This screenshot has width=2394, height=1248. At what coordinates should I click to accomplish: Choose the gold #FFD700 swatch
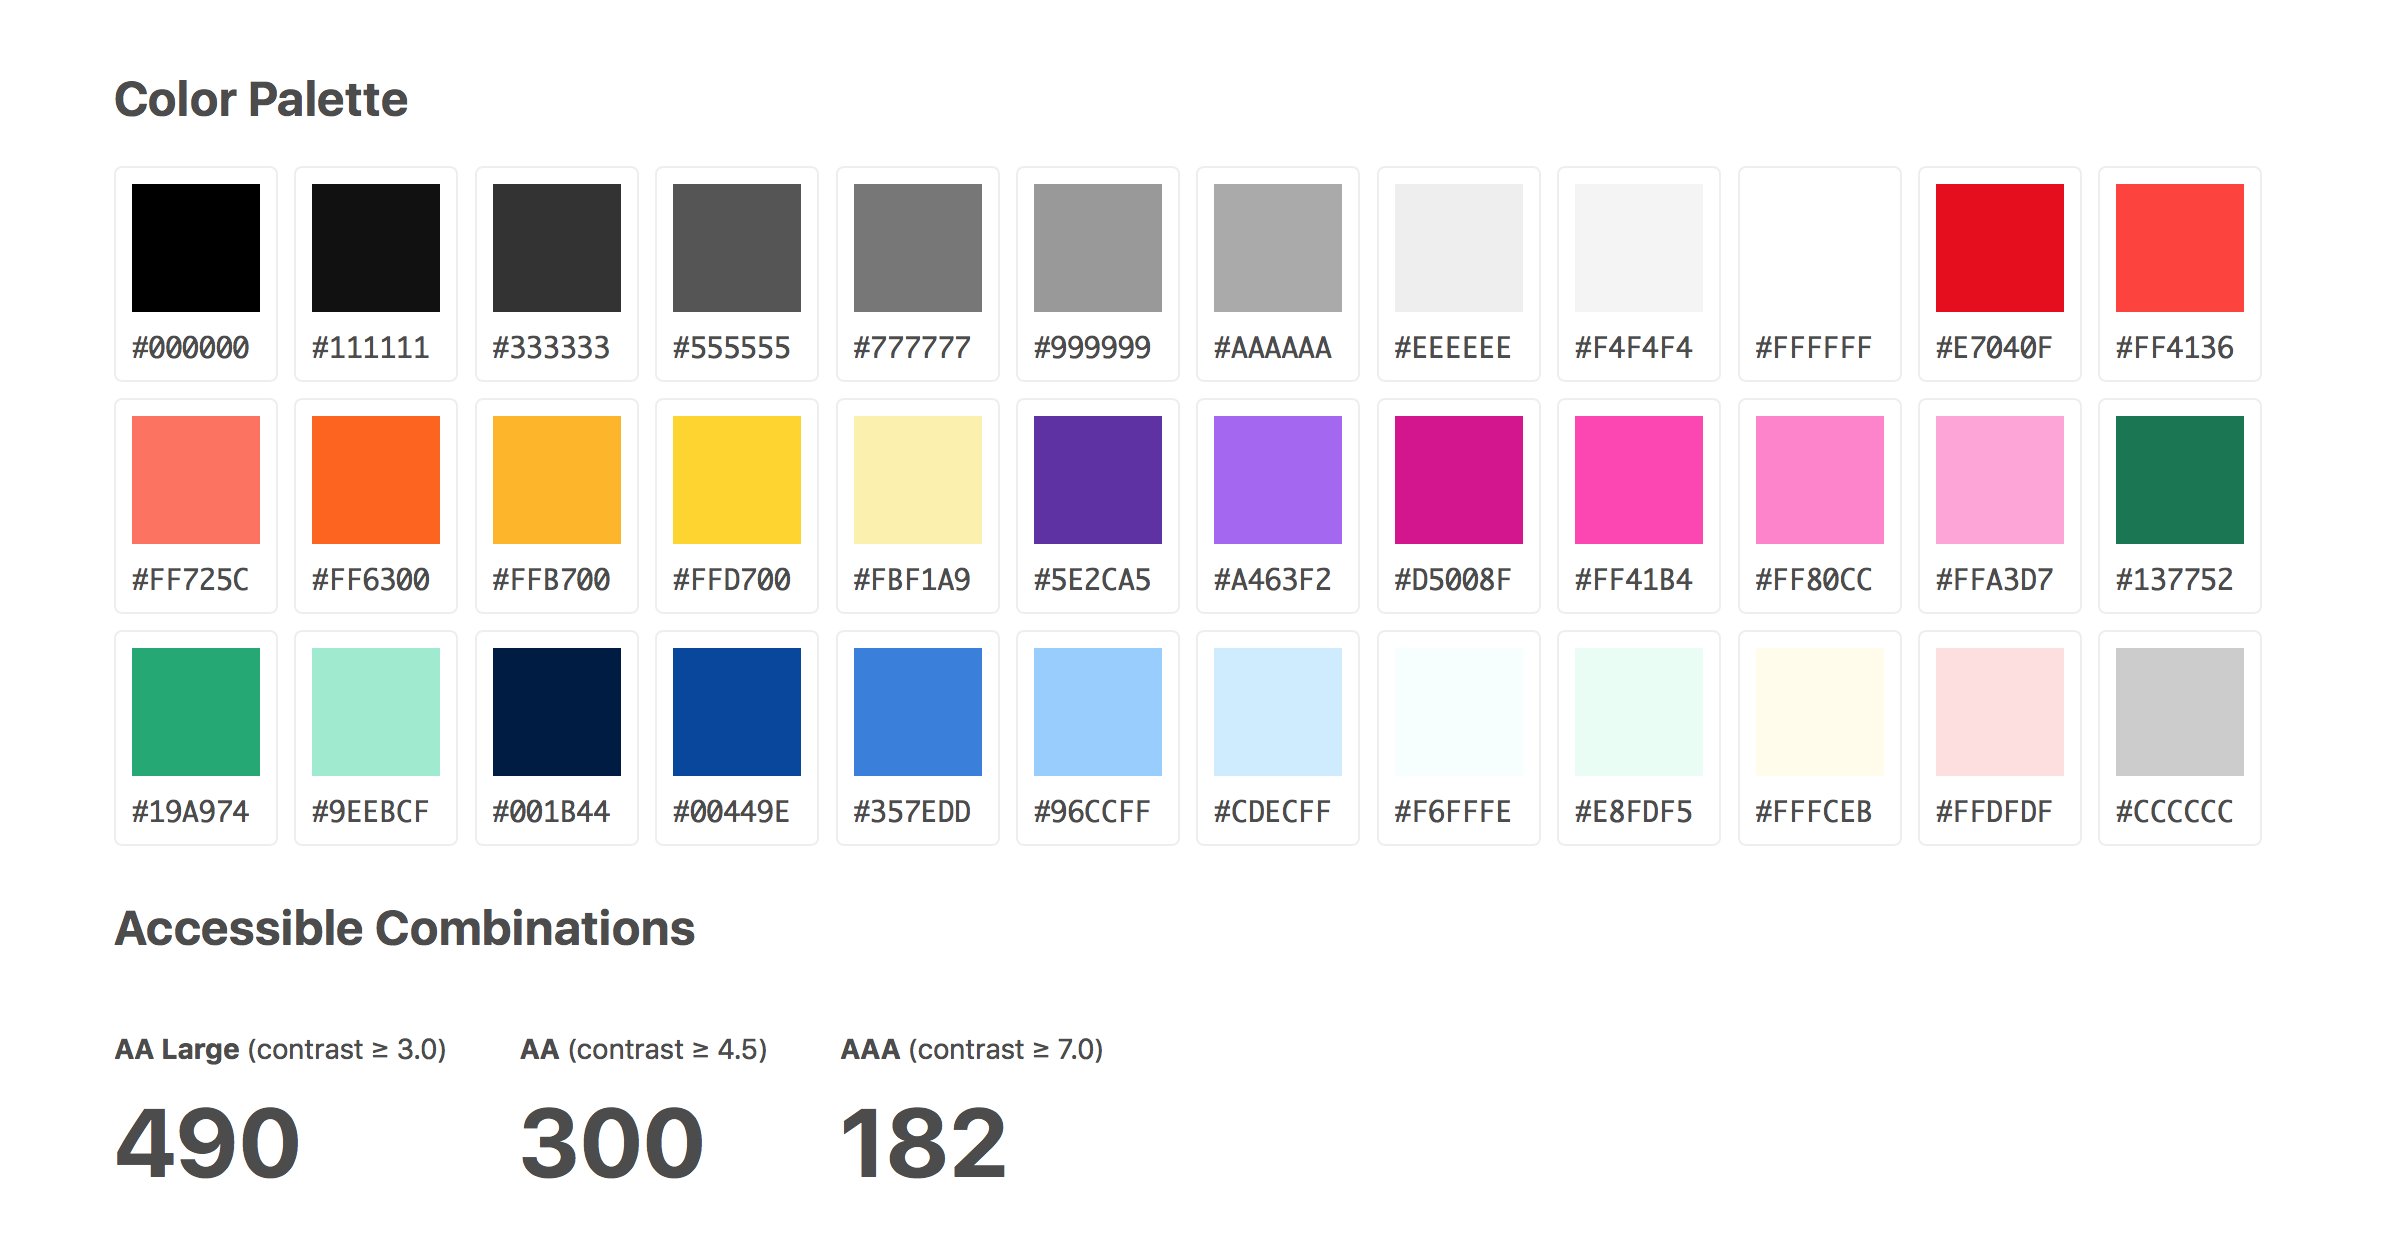[x=737, y=479]
